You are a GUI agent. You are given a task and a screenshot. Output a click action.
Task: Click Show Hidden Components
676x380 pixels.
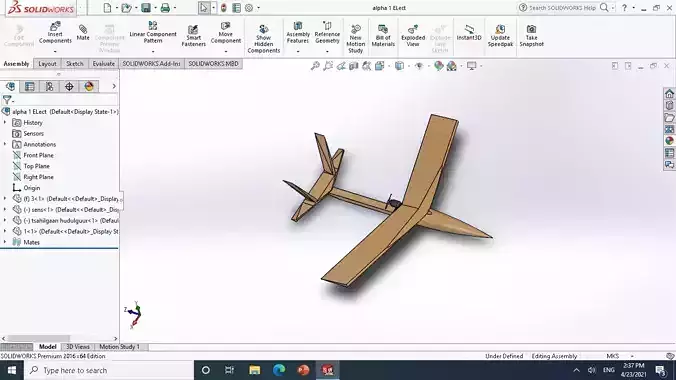point(263,39)
